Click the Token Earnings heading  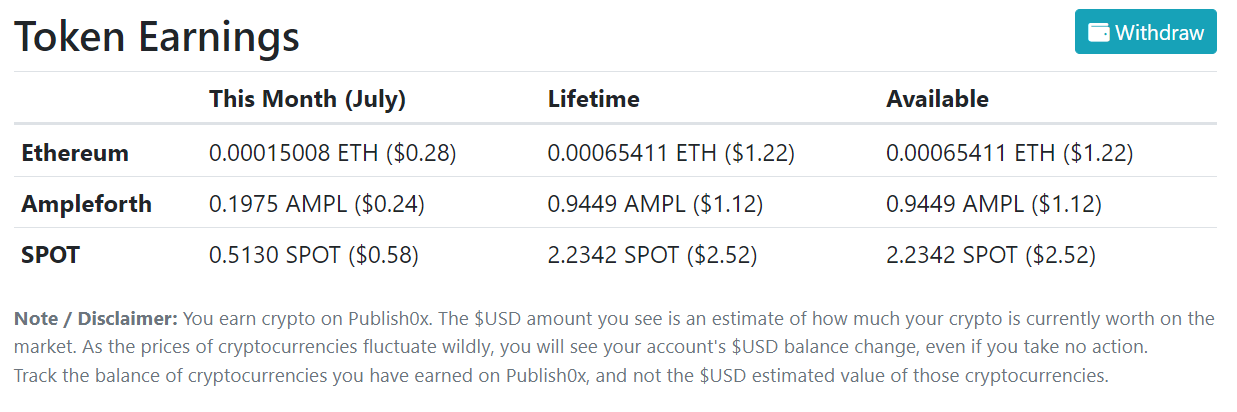[x=157, y=37]
